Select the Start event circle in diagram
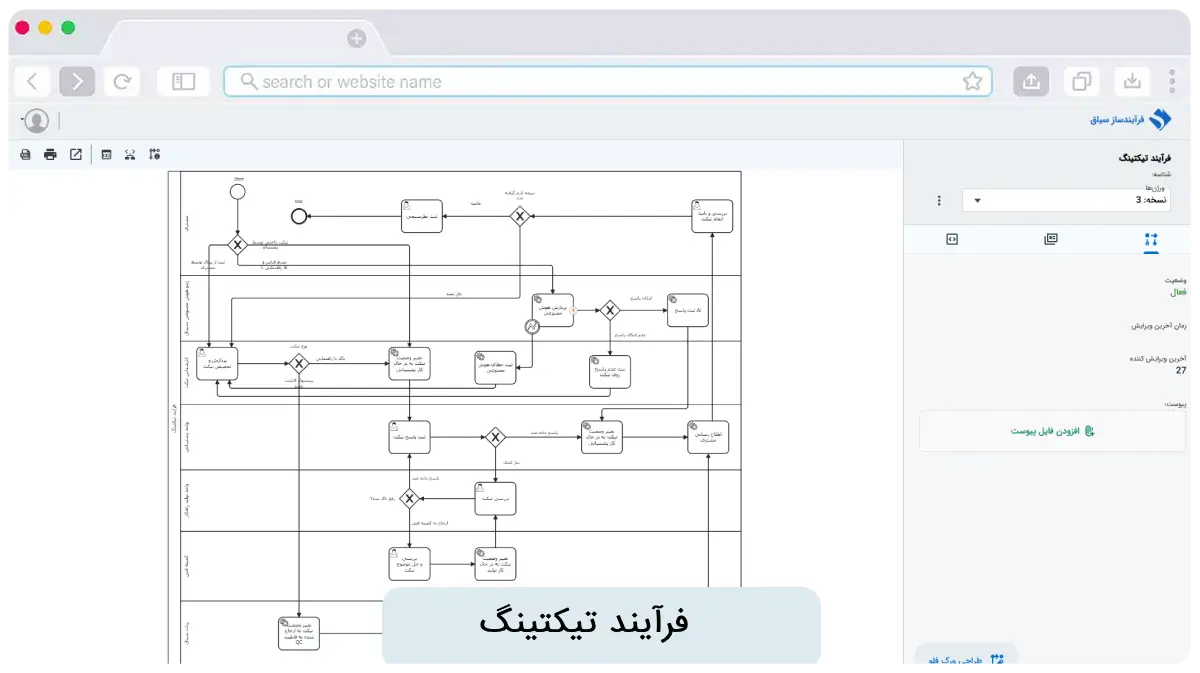 (x=237, y=192)
